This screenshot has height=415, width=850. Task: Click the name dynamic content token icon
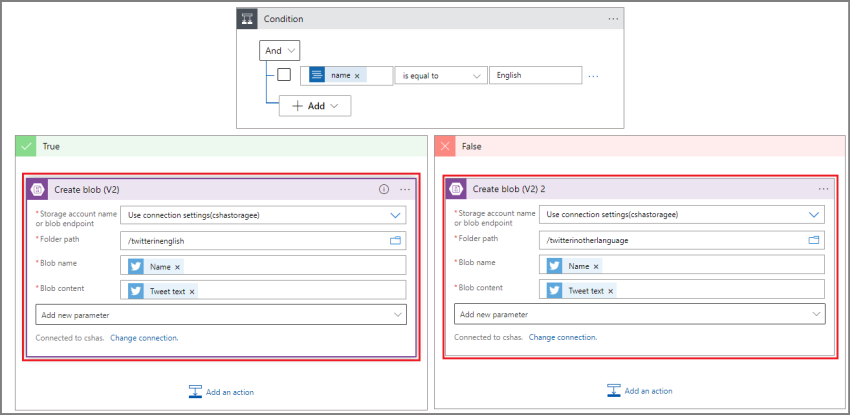point(317,75)
